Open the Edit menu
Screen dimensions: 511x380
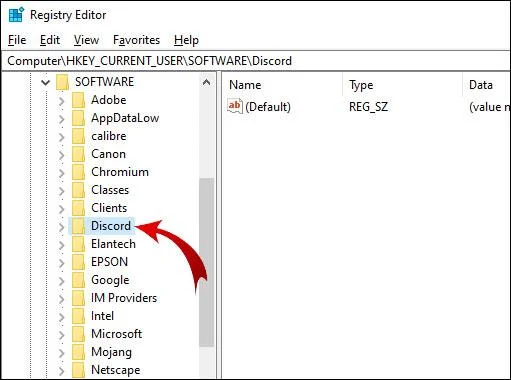(50, 40)
